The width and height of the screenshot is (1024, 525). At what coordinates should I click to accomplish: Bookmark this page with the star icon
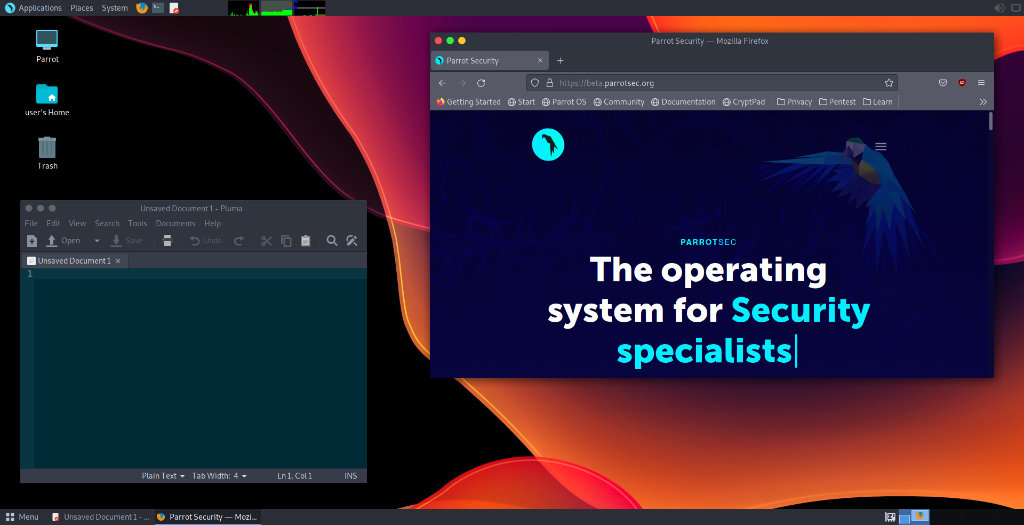[x=888, y=83]
